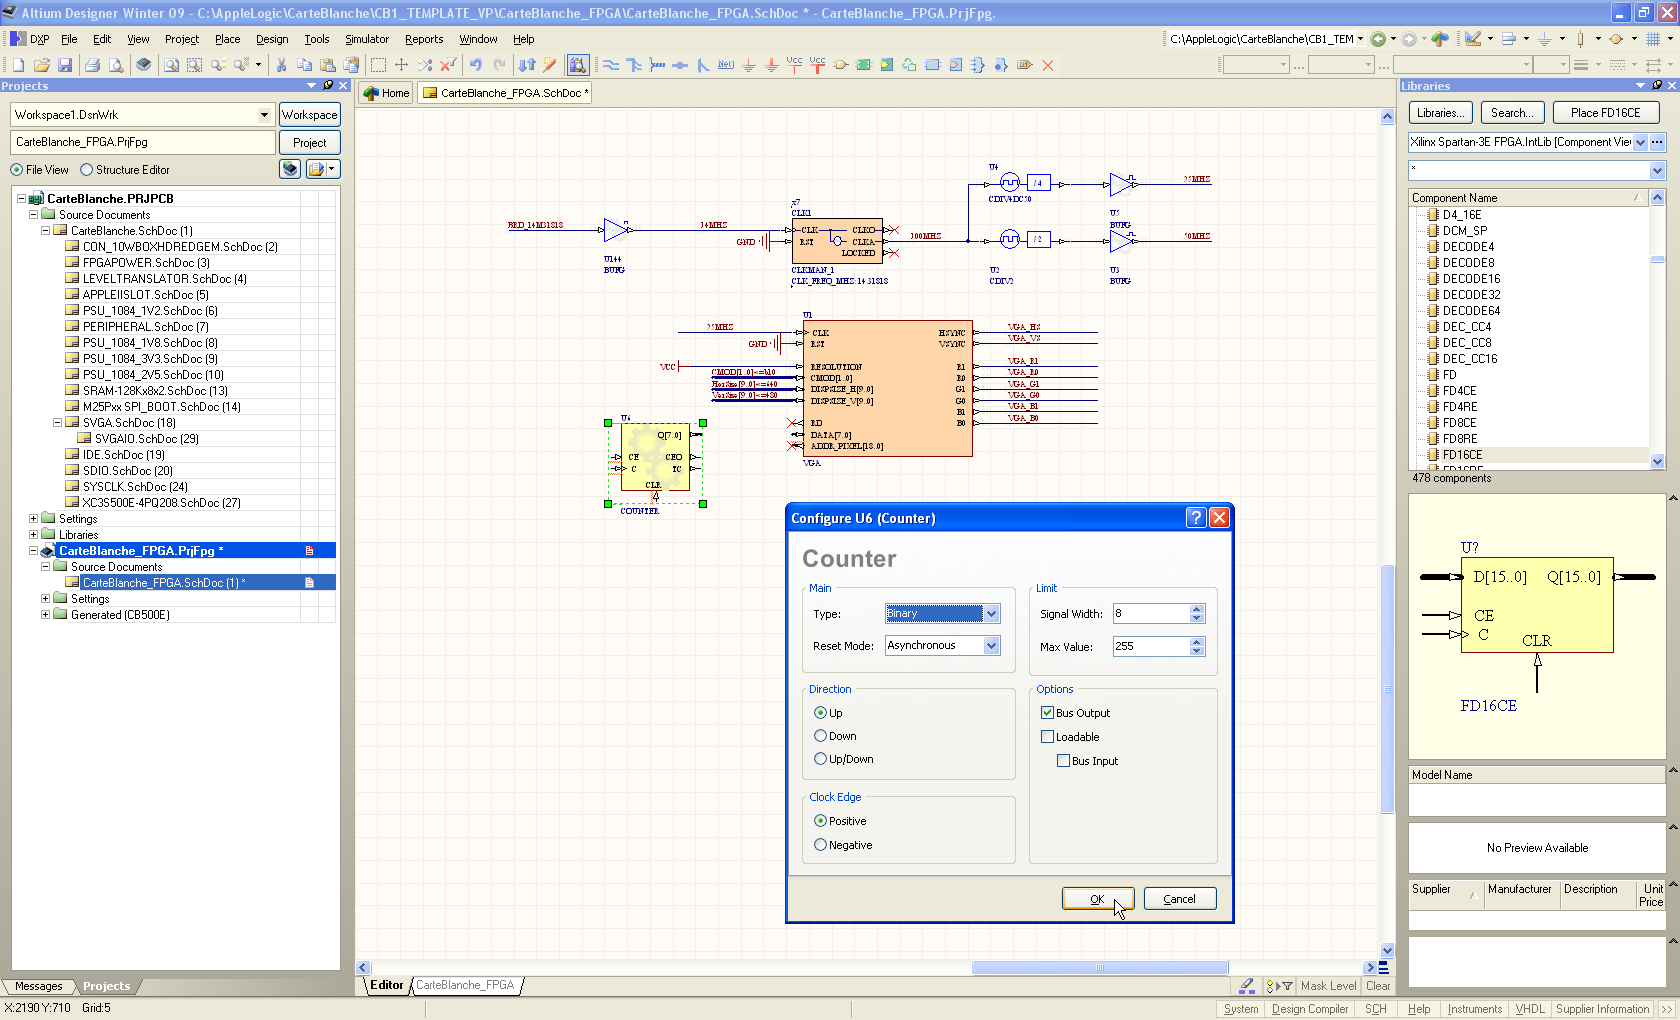Select the Up direction radio button
The image size is (1680, 1020).
coord(820,713)
